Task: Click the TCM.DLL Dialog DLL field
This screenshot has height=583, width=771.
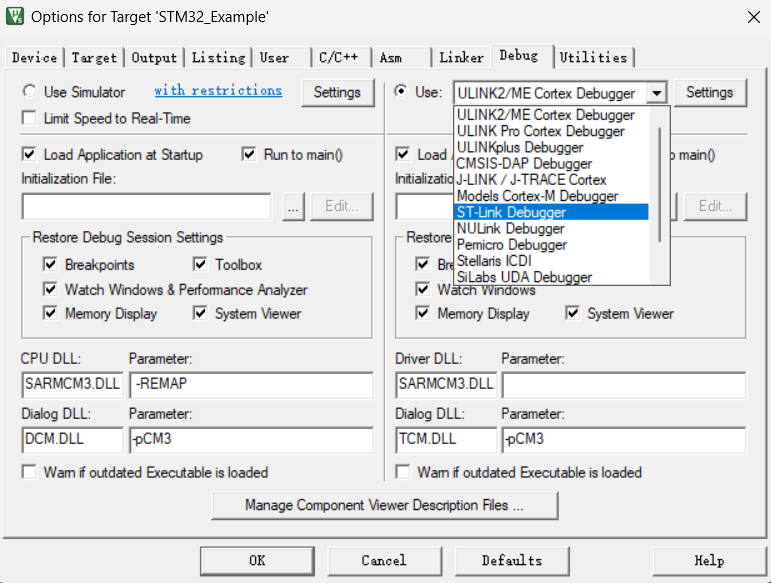Action: (x=445, y=439)
